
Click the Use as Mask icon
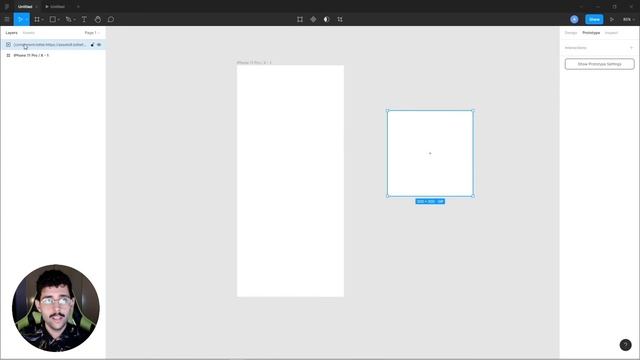[326, 19]
